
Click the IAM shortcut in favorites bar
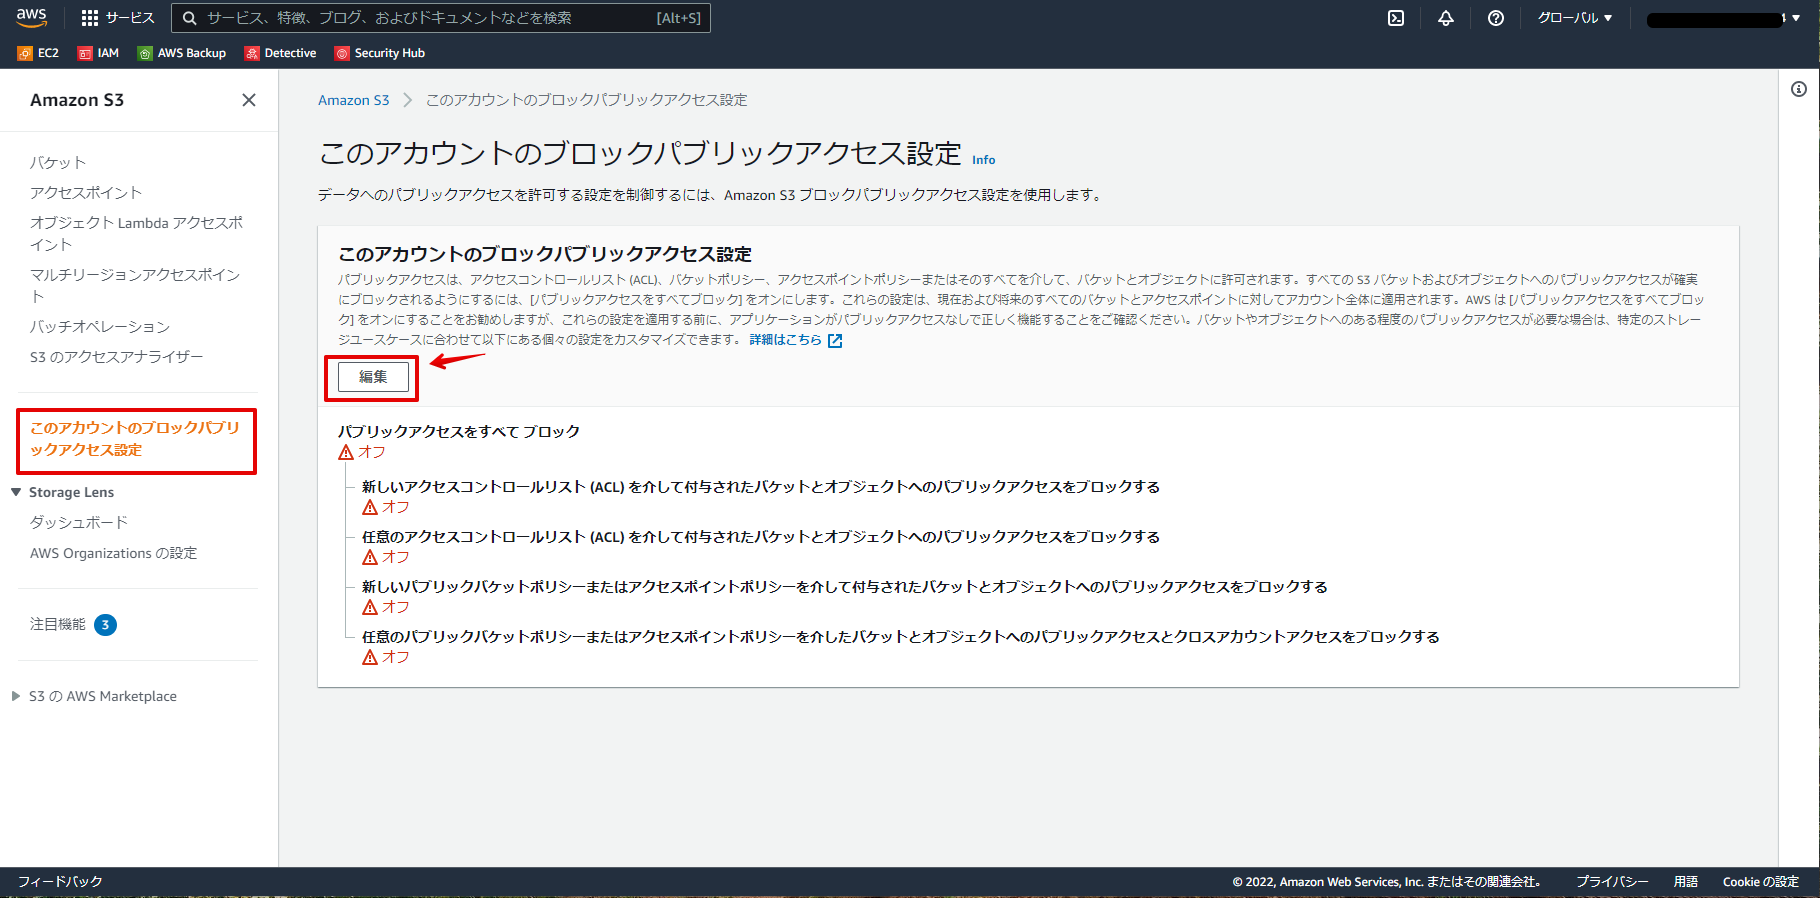click(x=99, y=53)
